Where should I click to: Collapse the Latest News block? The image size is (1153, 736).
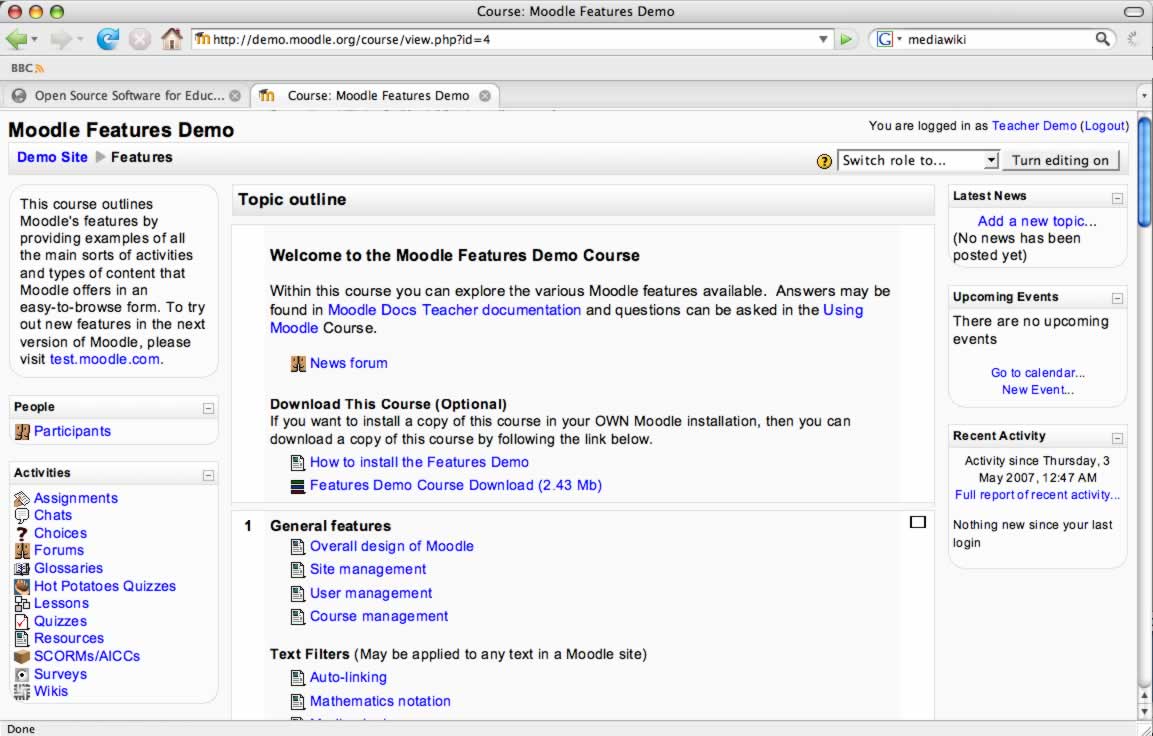point(1117,198)
